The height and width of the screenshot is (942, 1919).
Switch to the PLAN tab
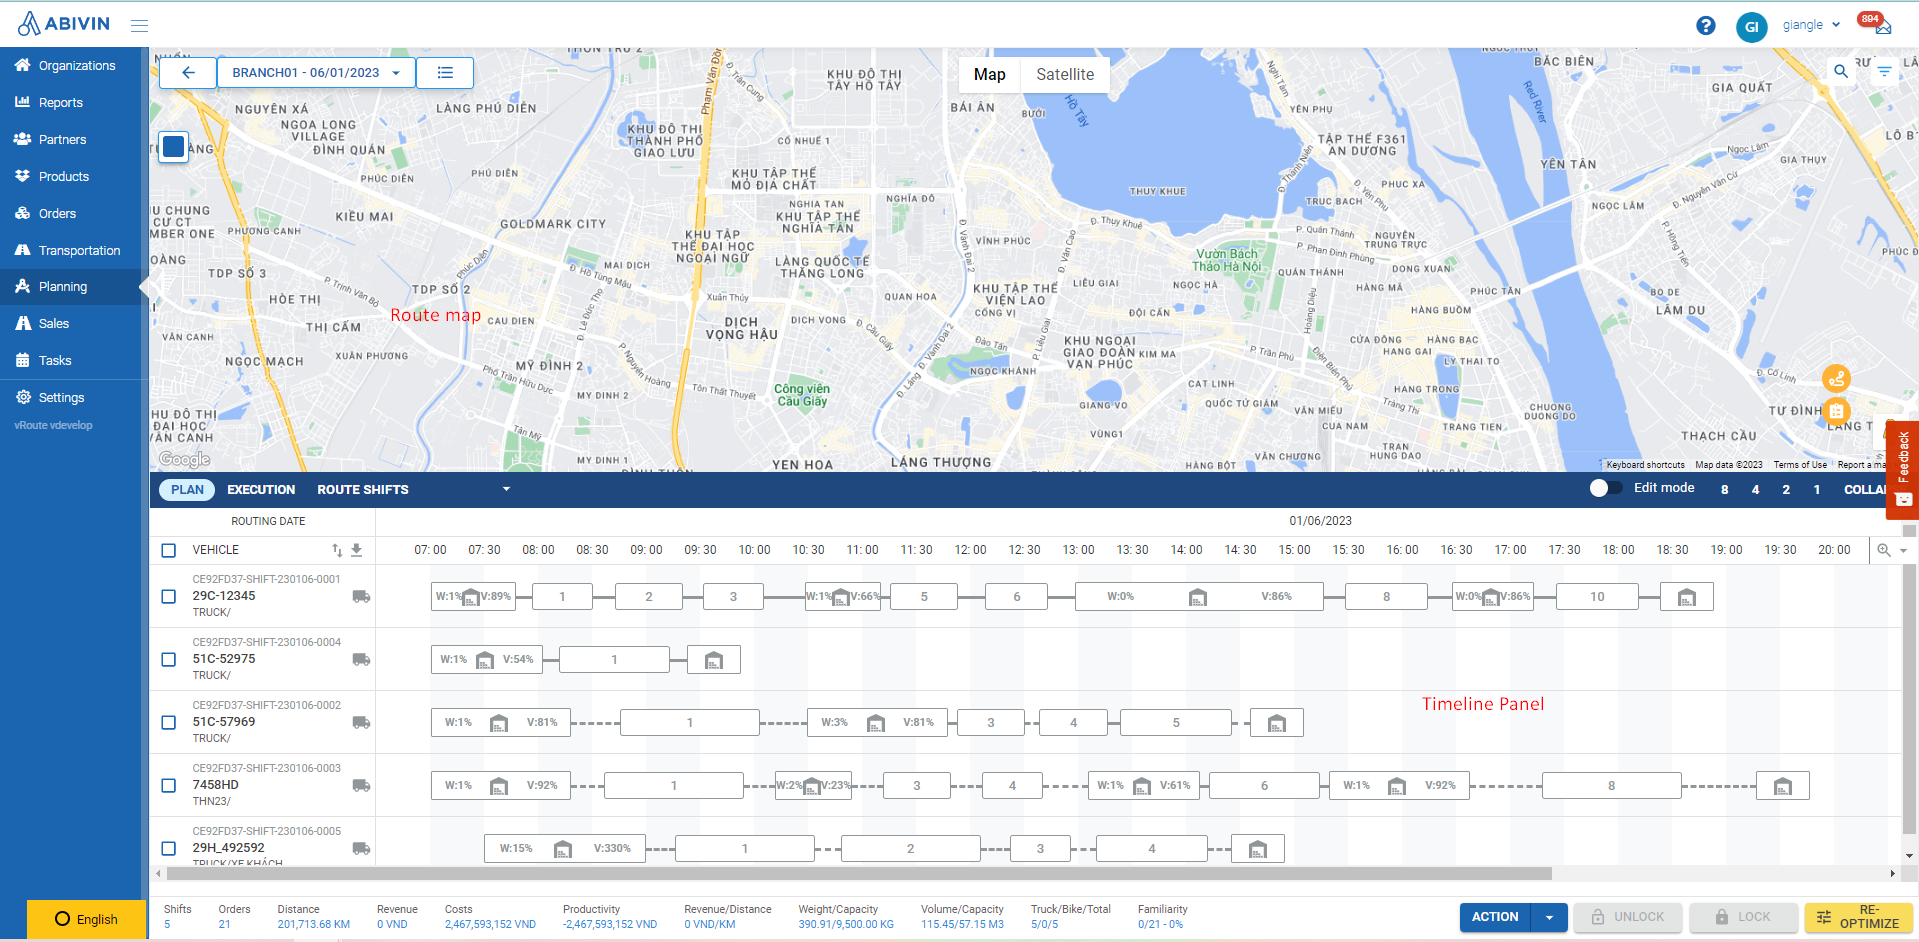pos(187,489)
